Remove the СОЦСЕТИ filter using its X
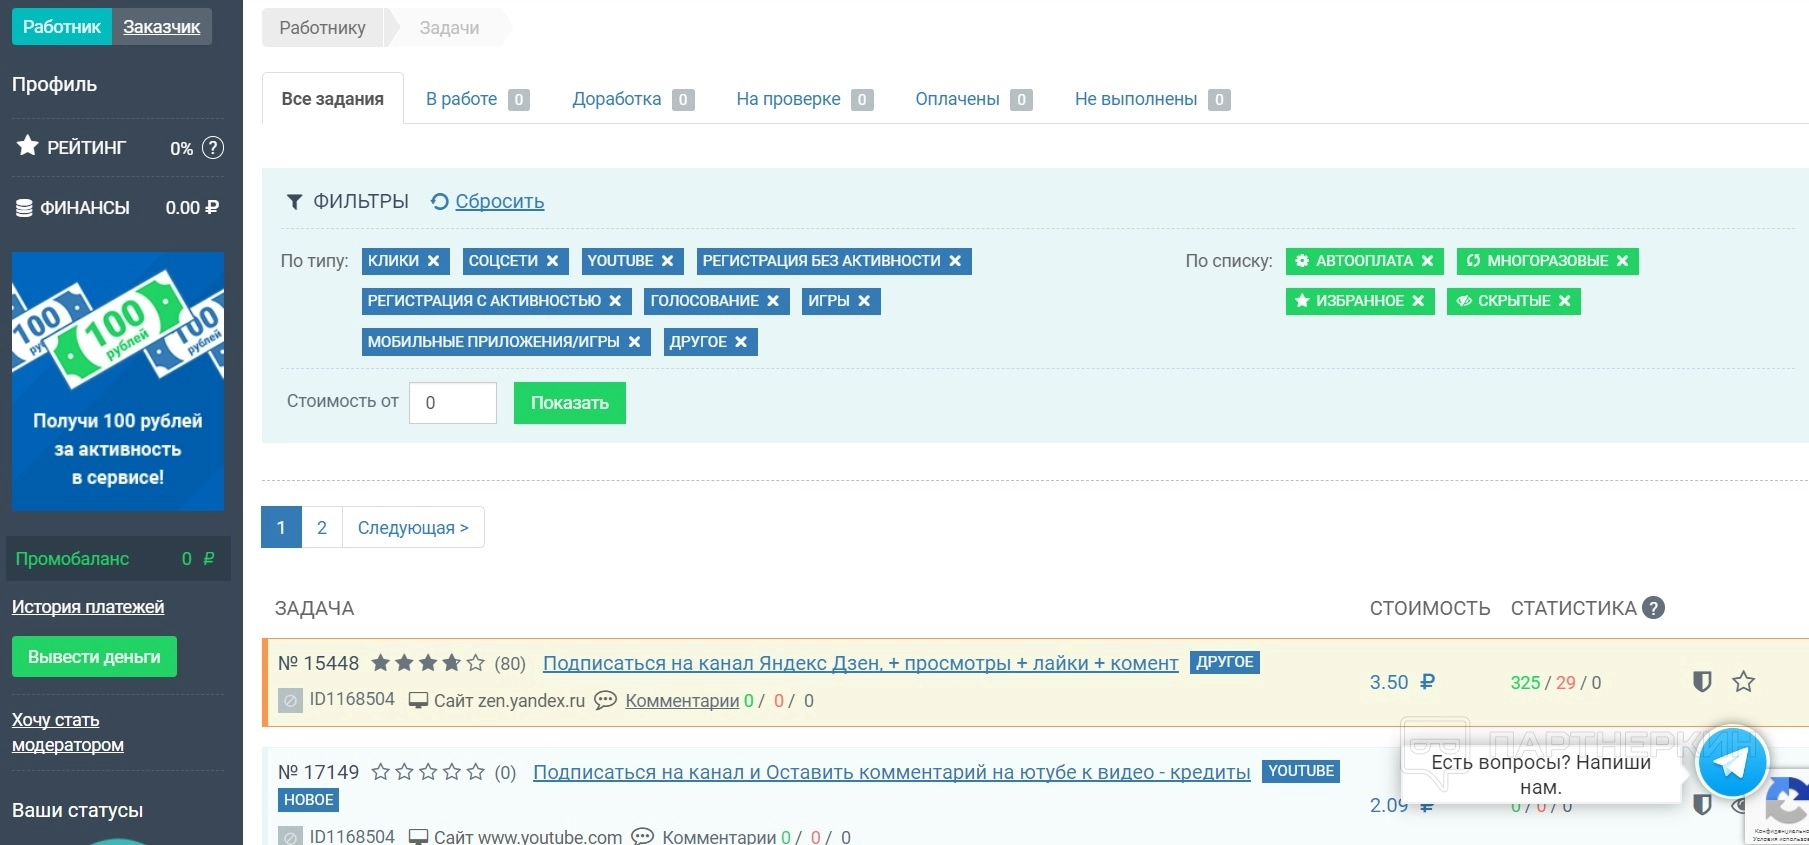The image size is (1809, 845). (x=552, y=261)
